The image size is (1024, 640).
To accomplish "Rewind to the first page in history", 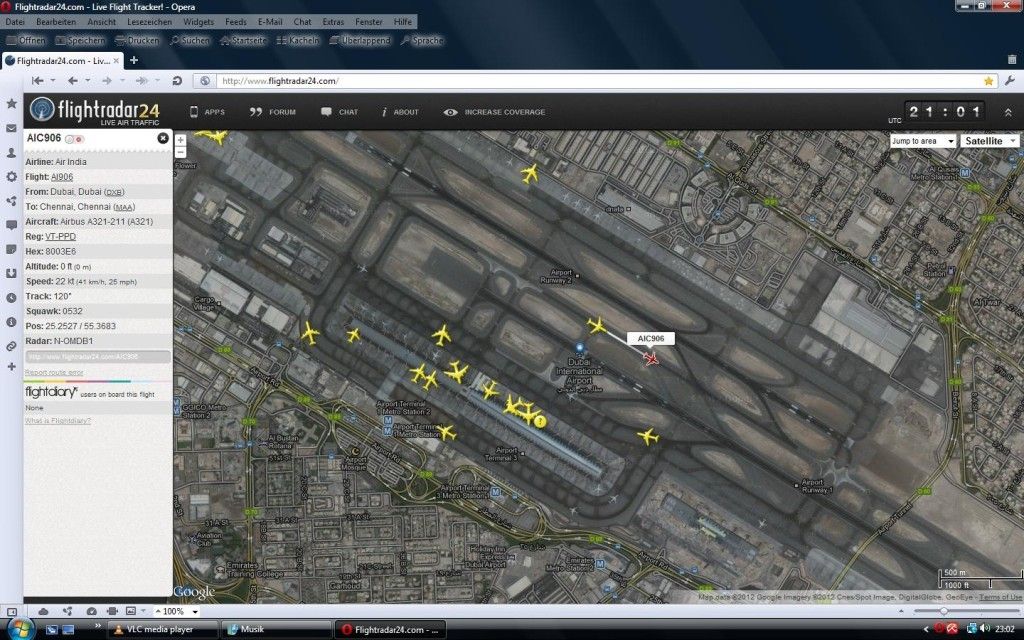I will click(x=37, y=81).
